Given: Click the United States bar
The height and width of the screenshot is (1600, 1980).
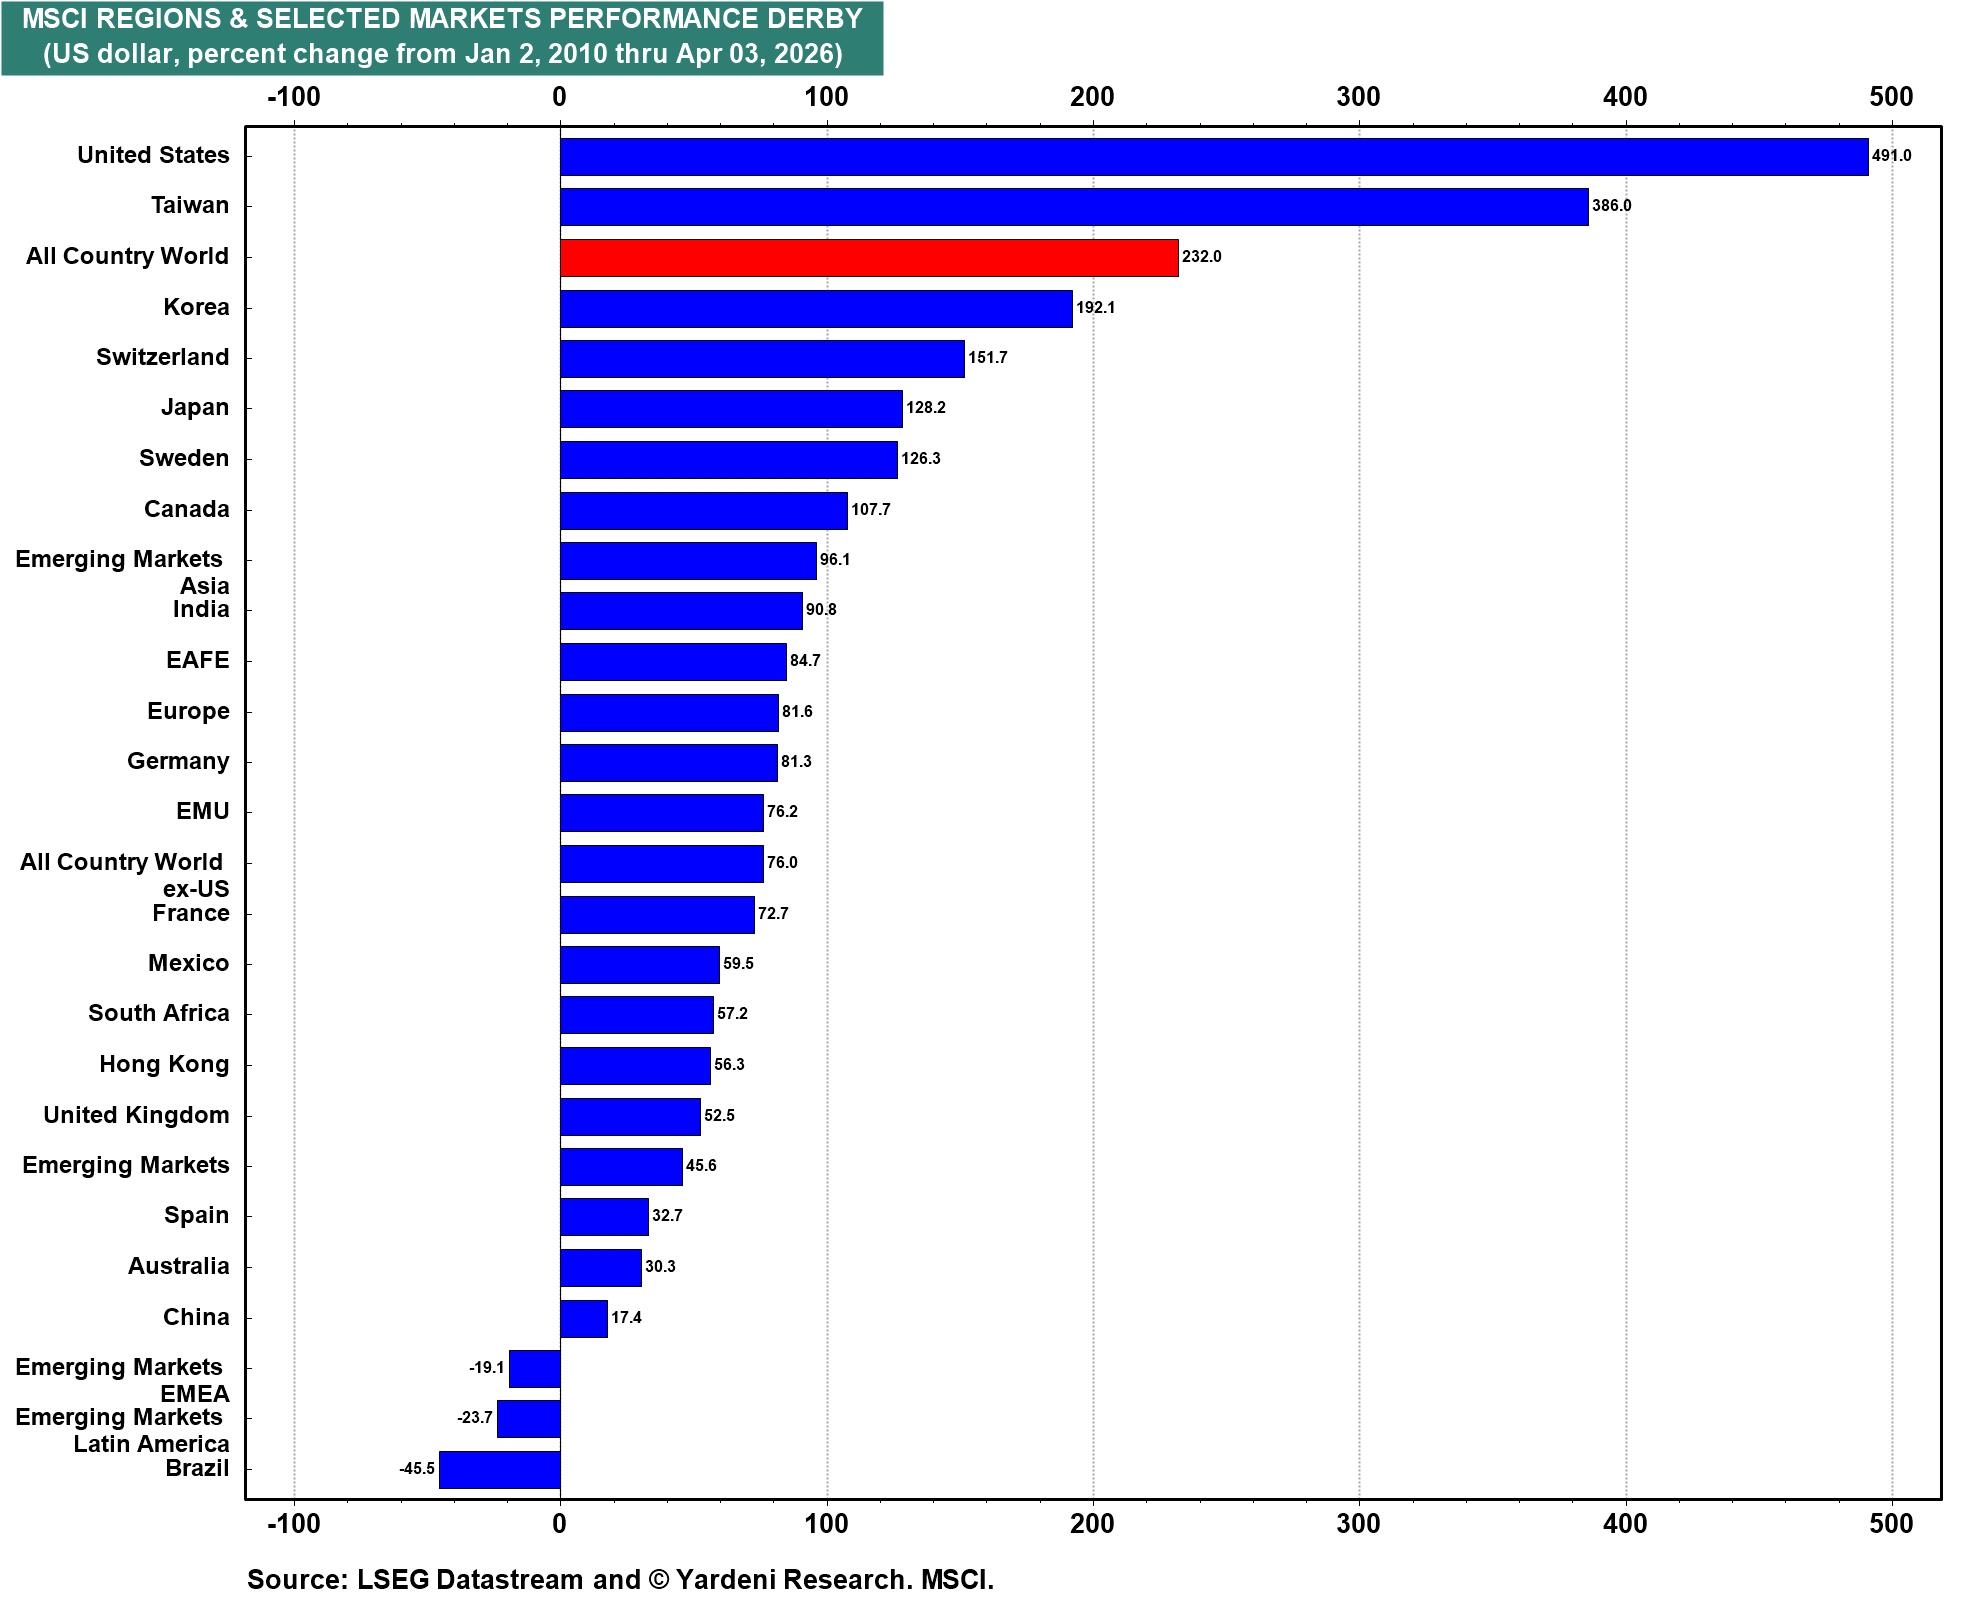Looking at the screenshot, I should 1213,157.
